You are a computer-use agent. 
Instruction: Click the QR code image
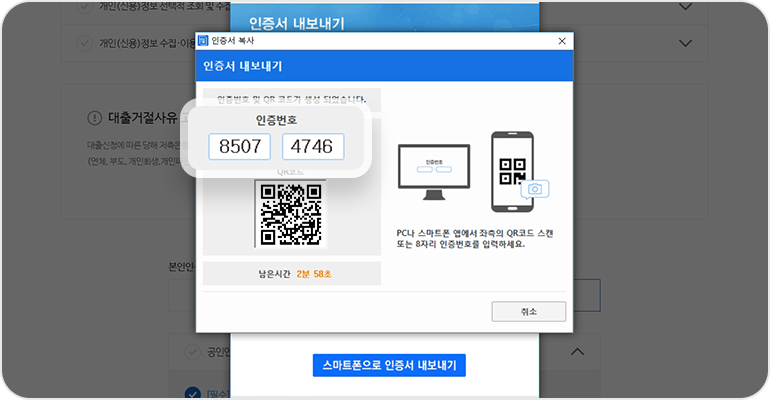pos(291,213)
